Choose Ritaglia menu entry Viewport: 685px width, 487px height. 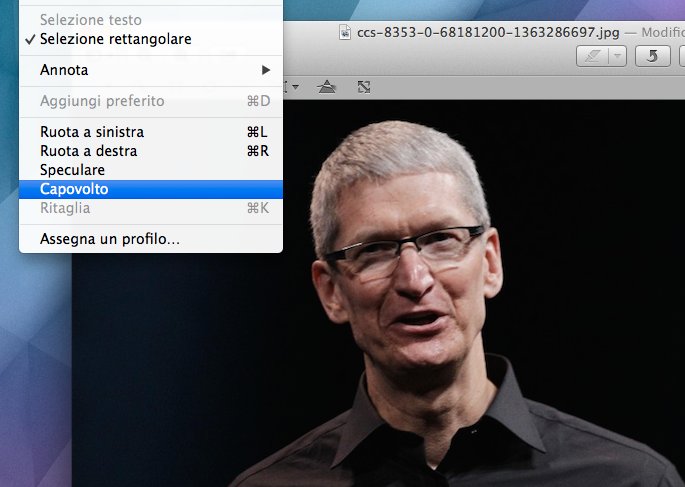(151, 208)
